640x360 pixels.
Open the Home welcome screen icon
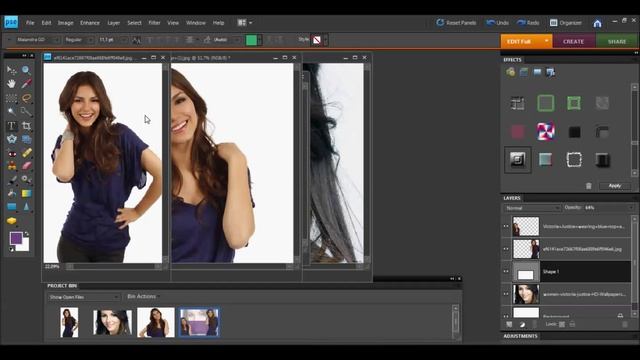tap(597, 23)
